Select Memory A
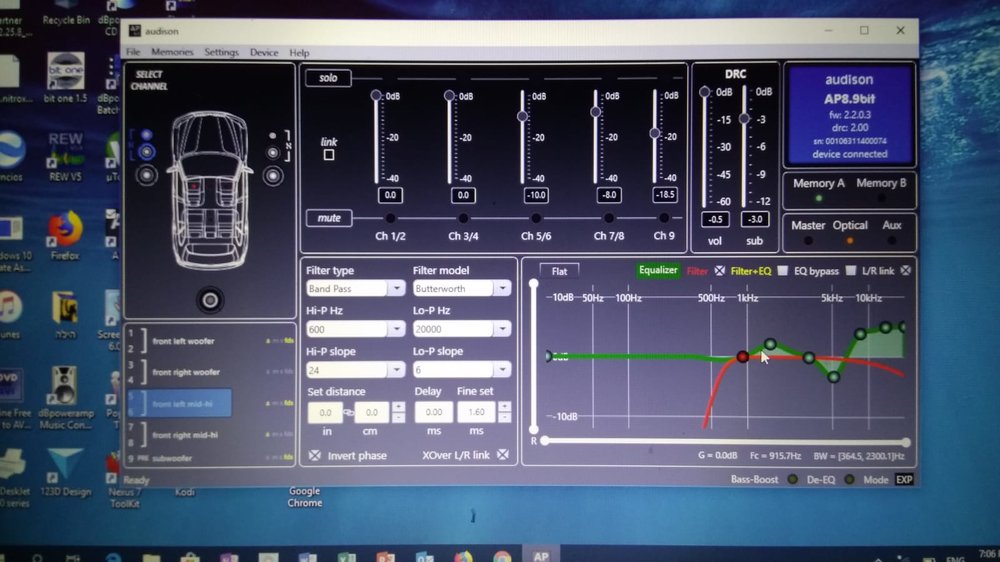The width and height of the screenshot is (1000, 562). [819, 184]
